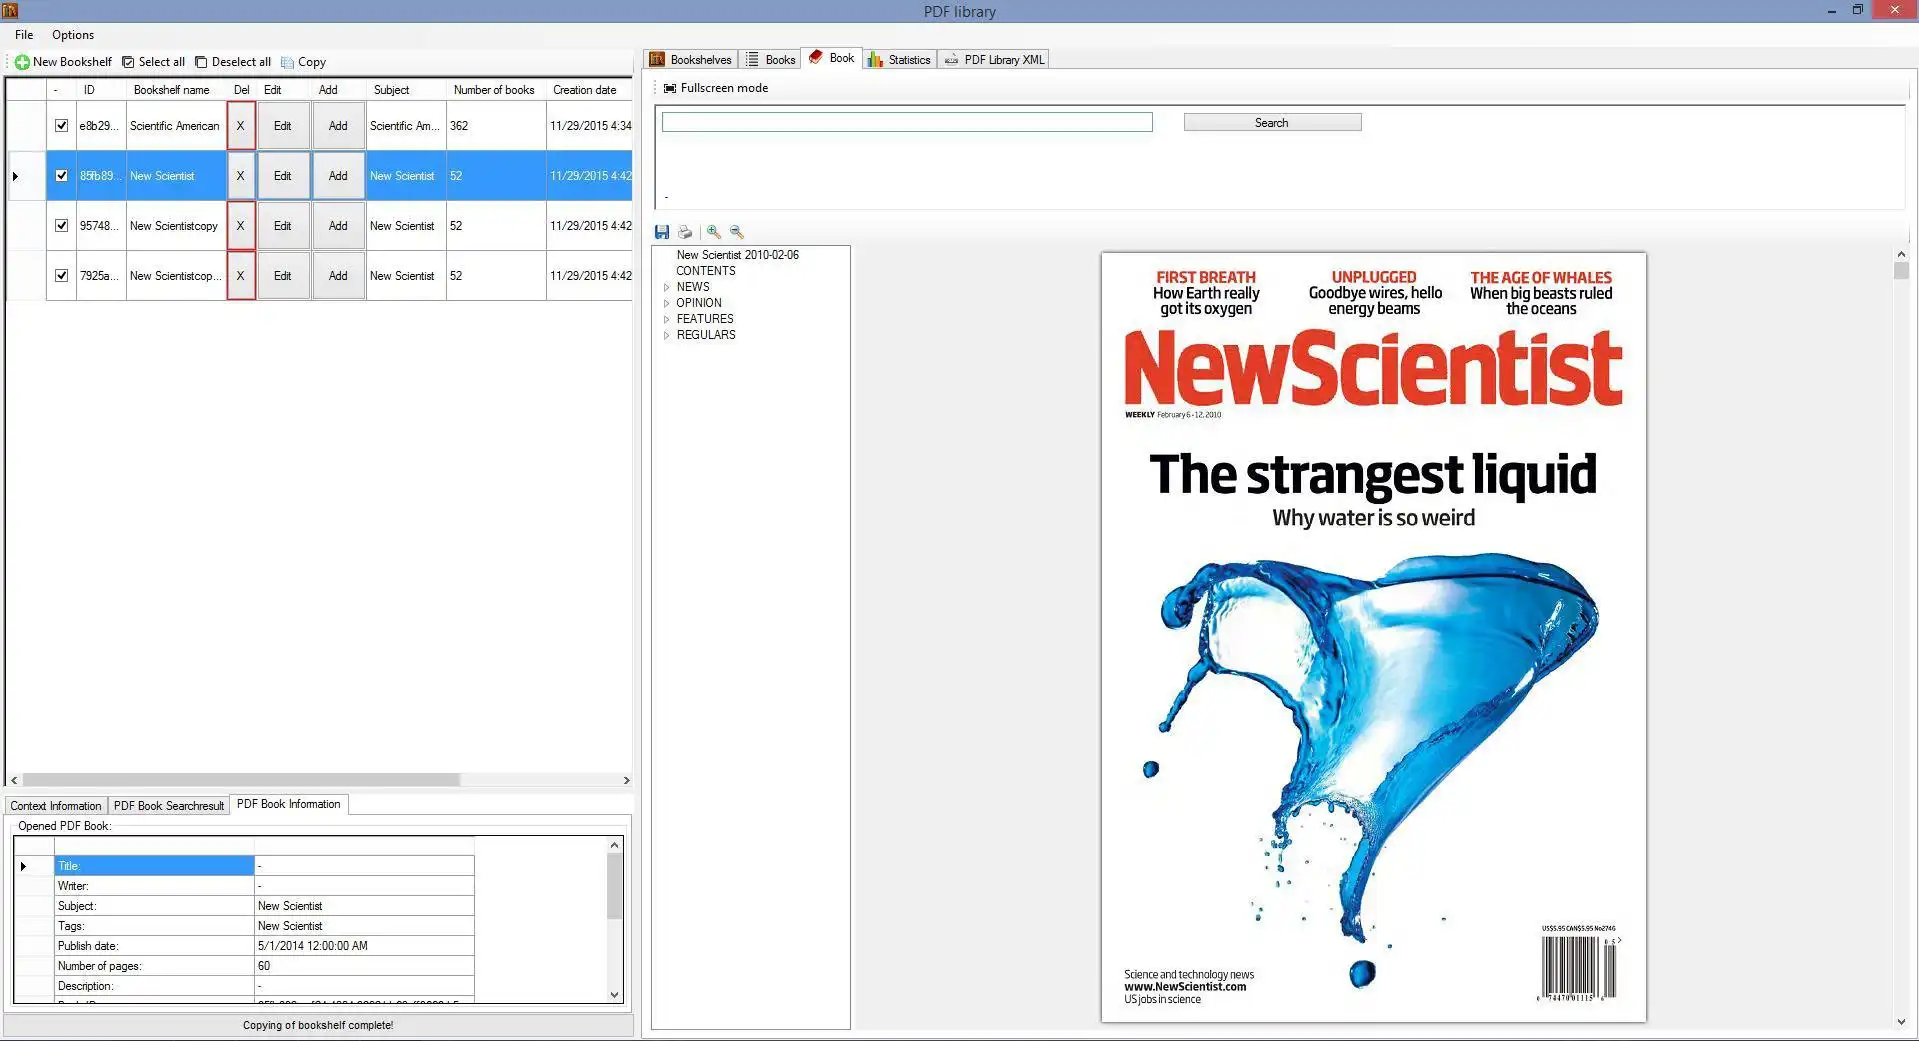Save the PDF with the floppy disk icon

662,232
